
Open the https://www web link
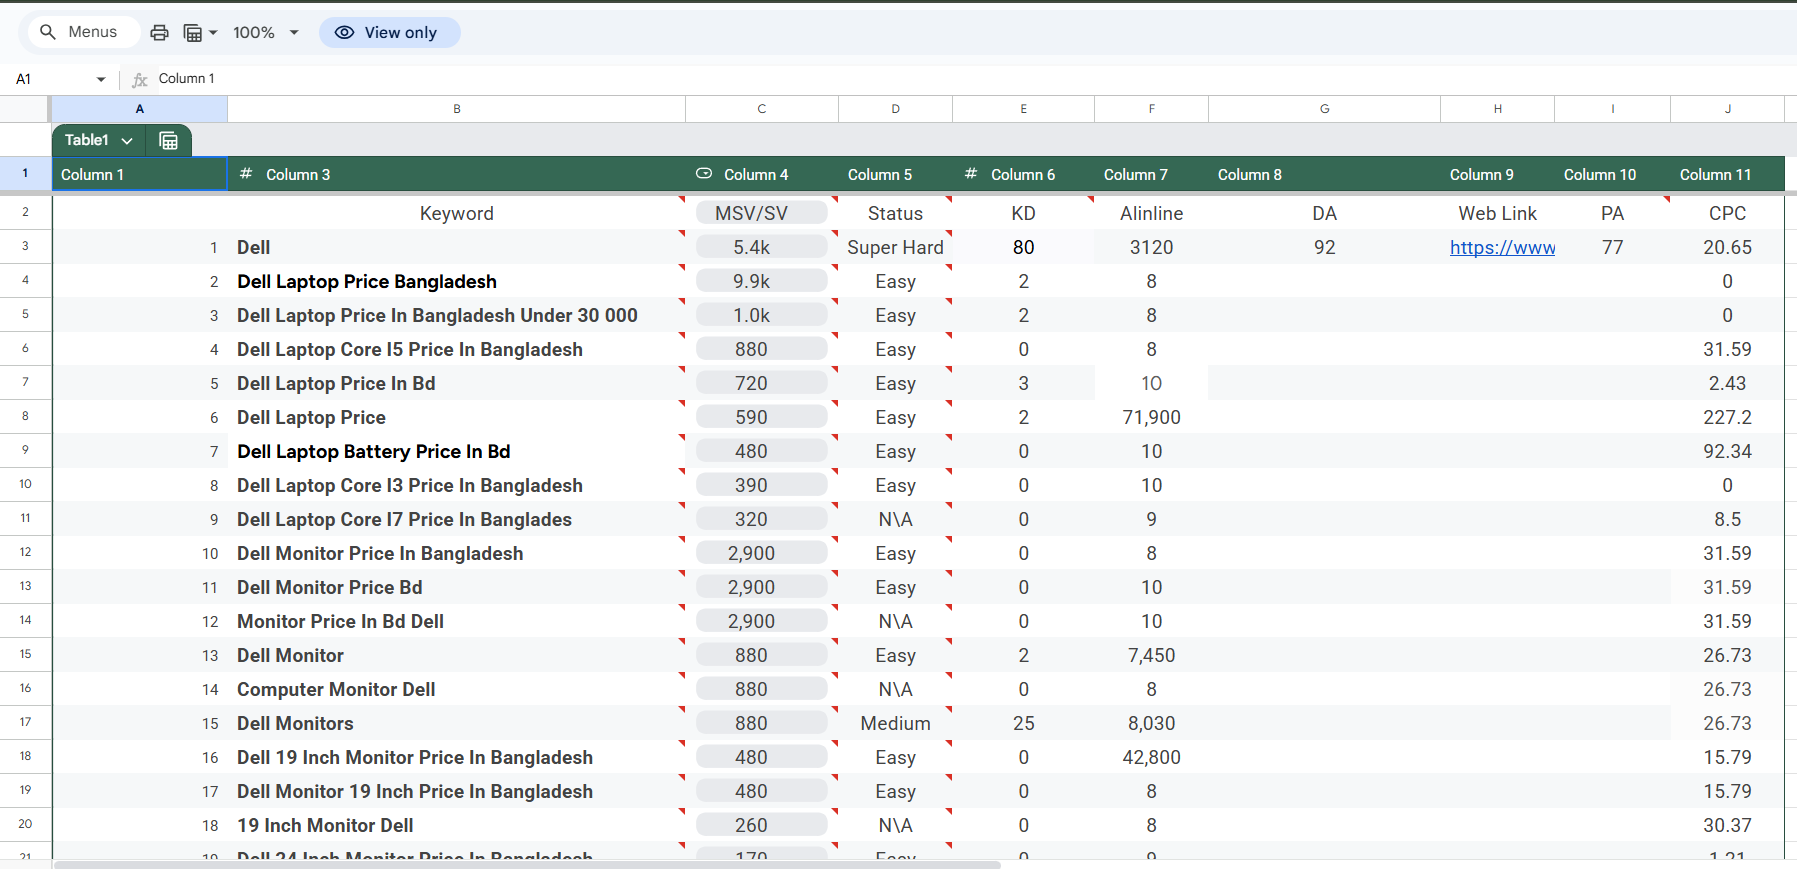[1502, 247]
